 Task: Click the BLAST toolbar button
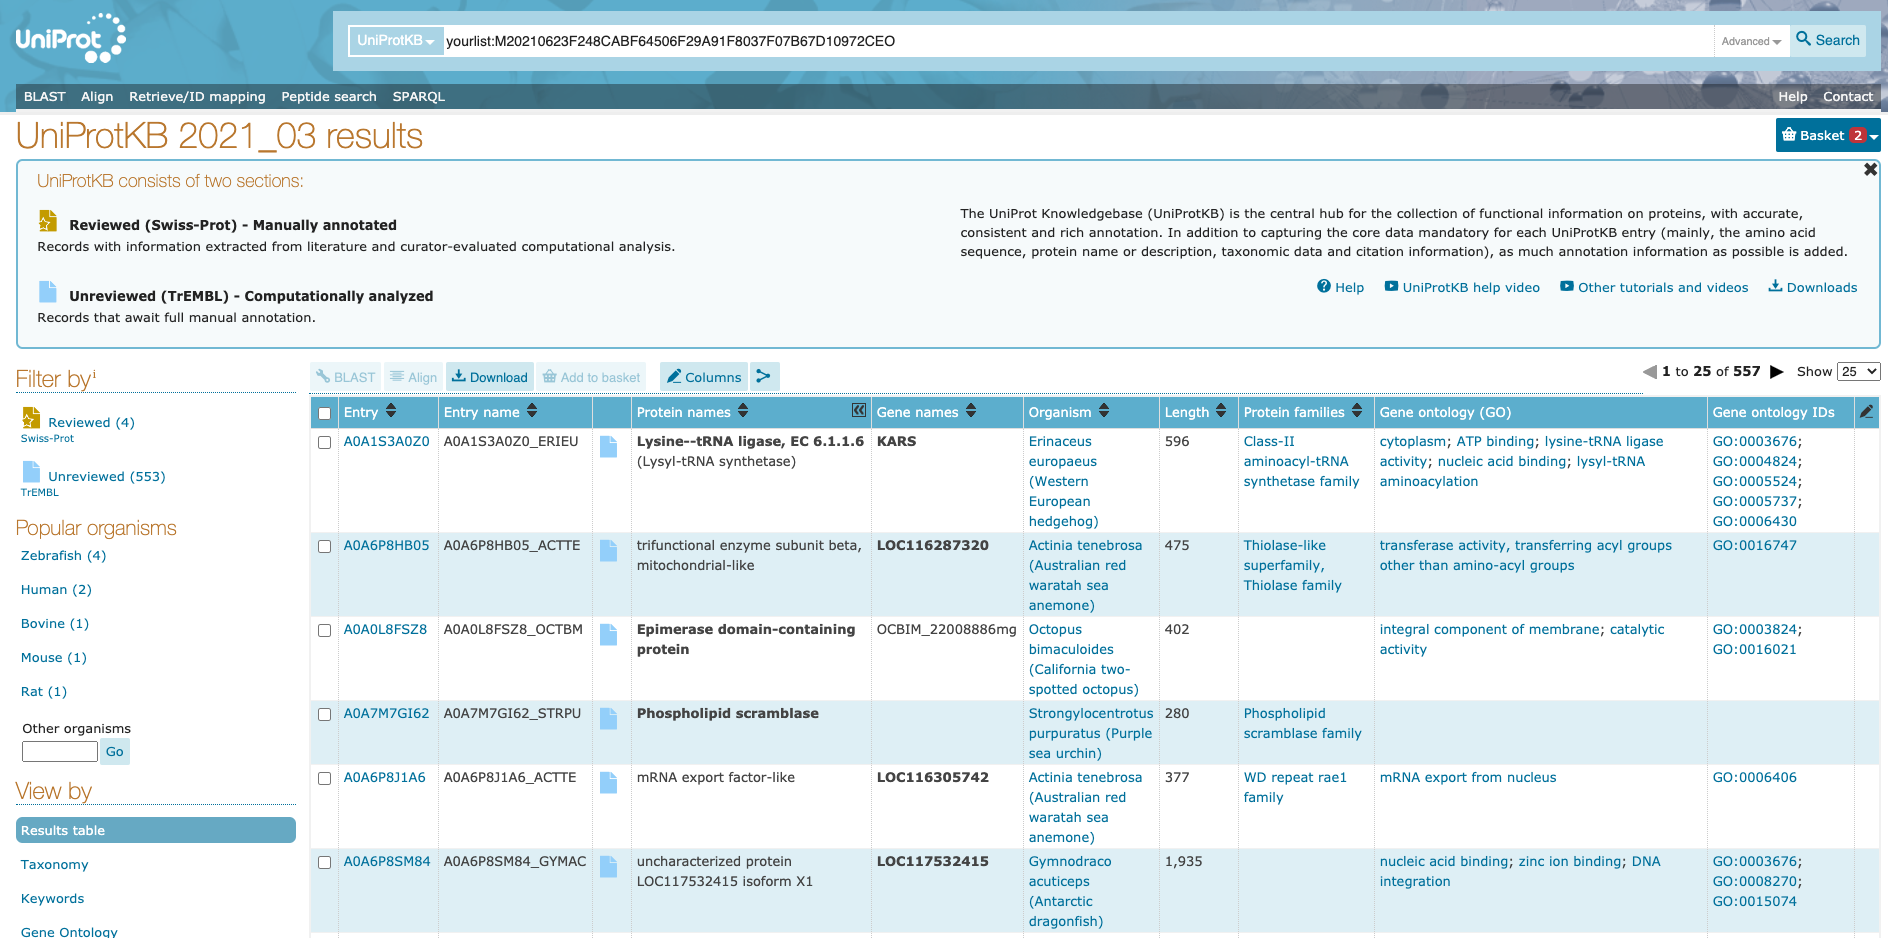(345, 377)
